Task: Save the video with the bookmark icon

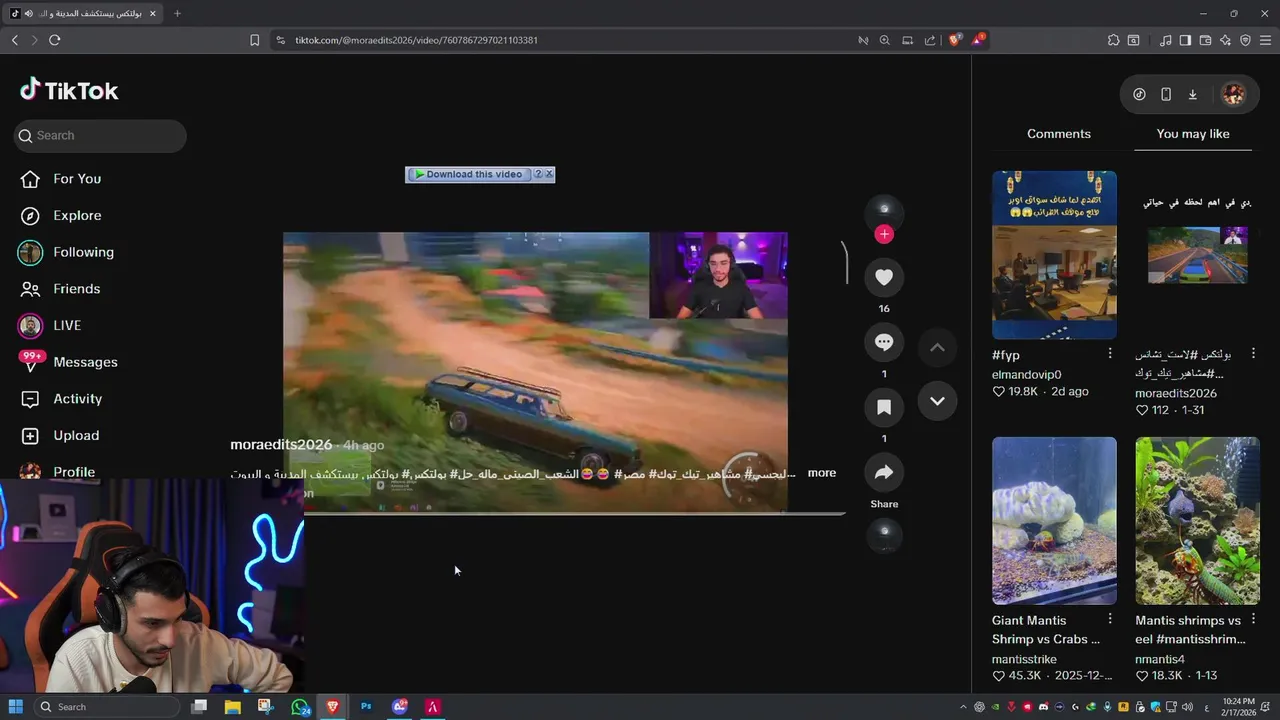Action: [x=884, y=407]
